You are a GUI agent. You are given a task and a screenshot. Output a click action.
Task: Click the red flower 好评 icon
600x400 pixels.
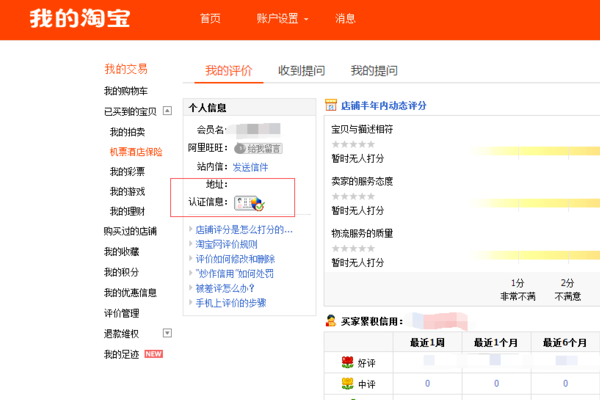(x=347, y=362)
